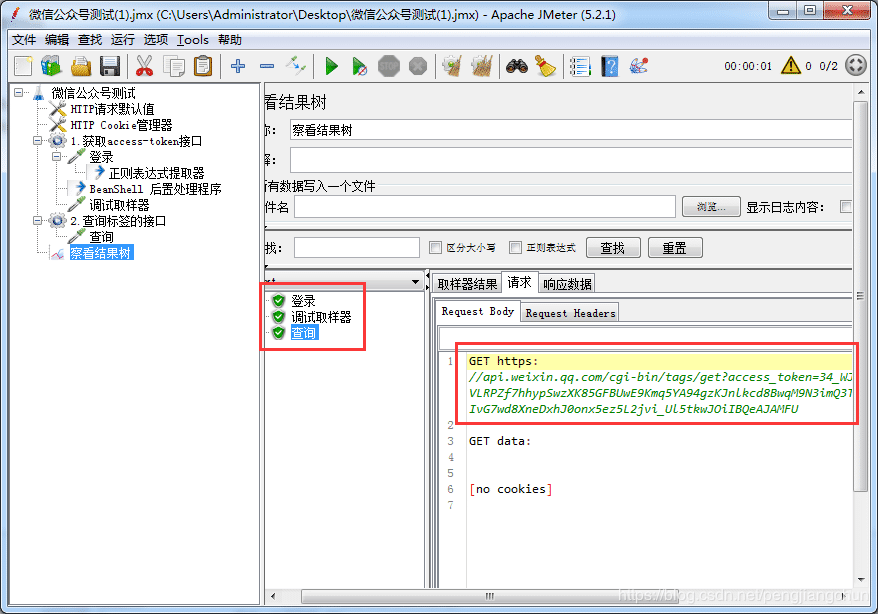Click the Open file folder icon
The height and width of the screenshot is (614, 878).
81,66
